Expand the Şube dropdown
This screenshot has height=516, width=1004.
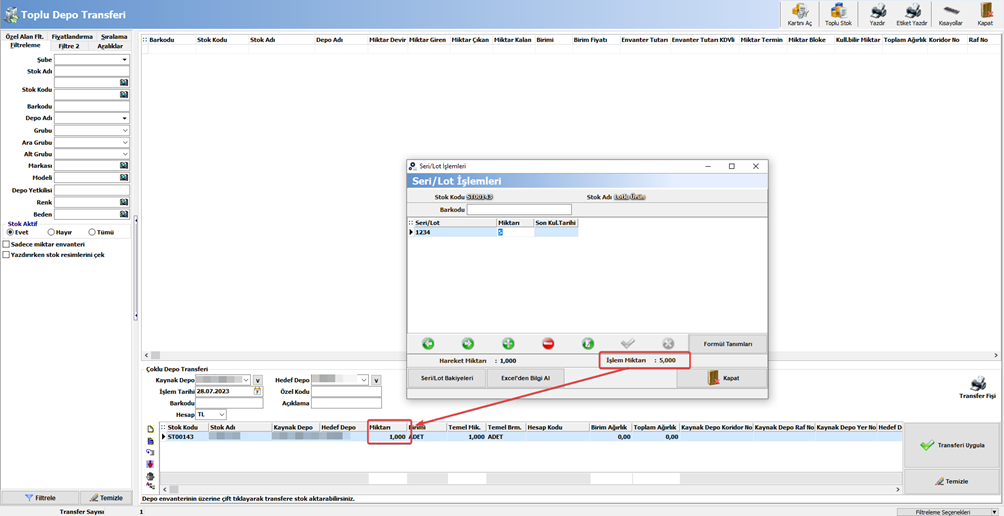click(124, 60)
